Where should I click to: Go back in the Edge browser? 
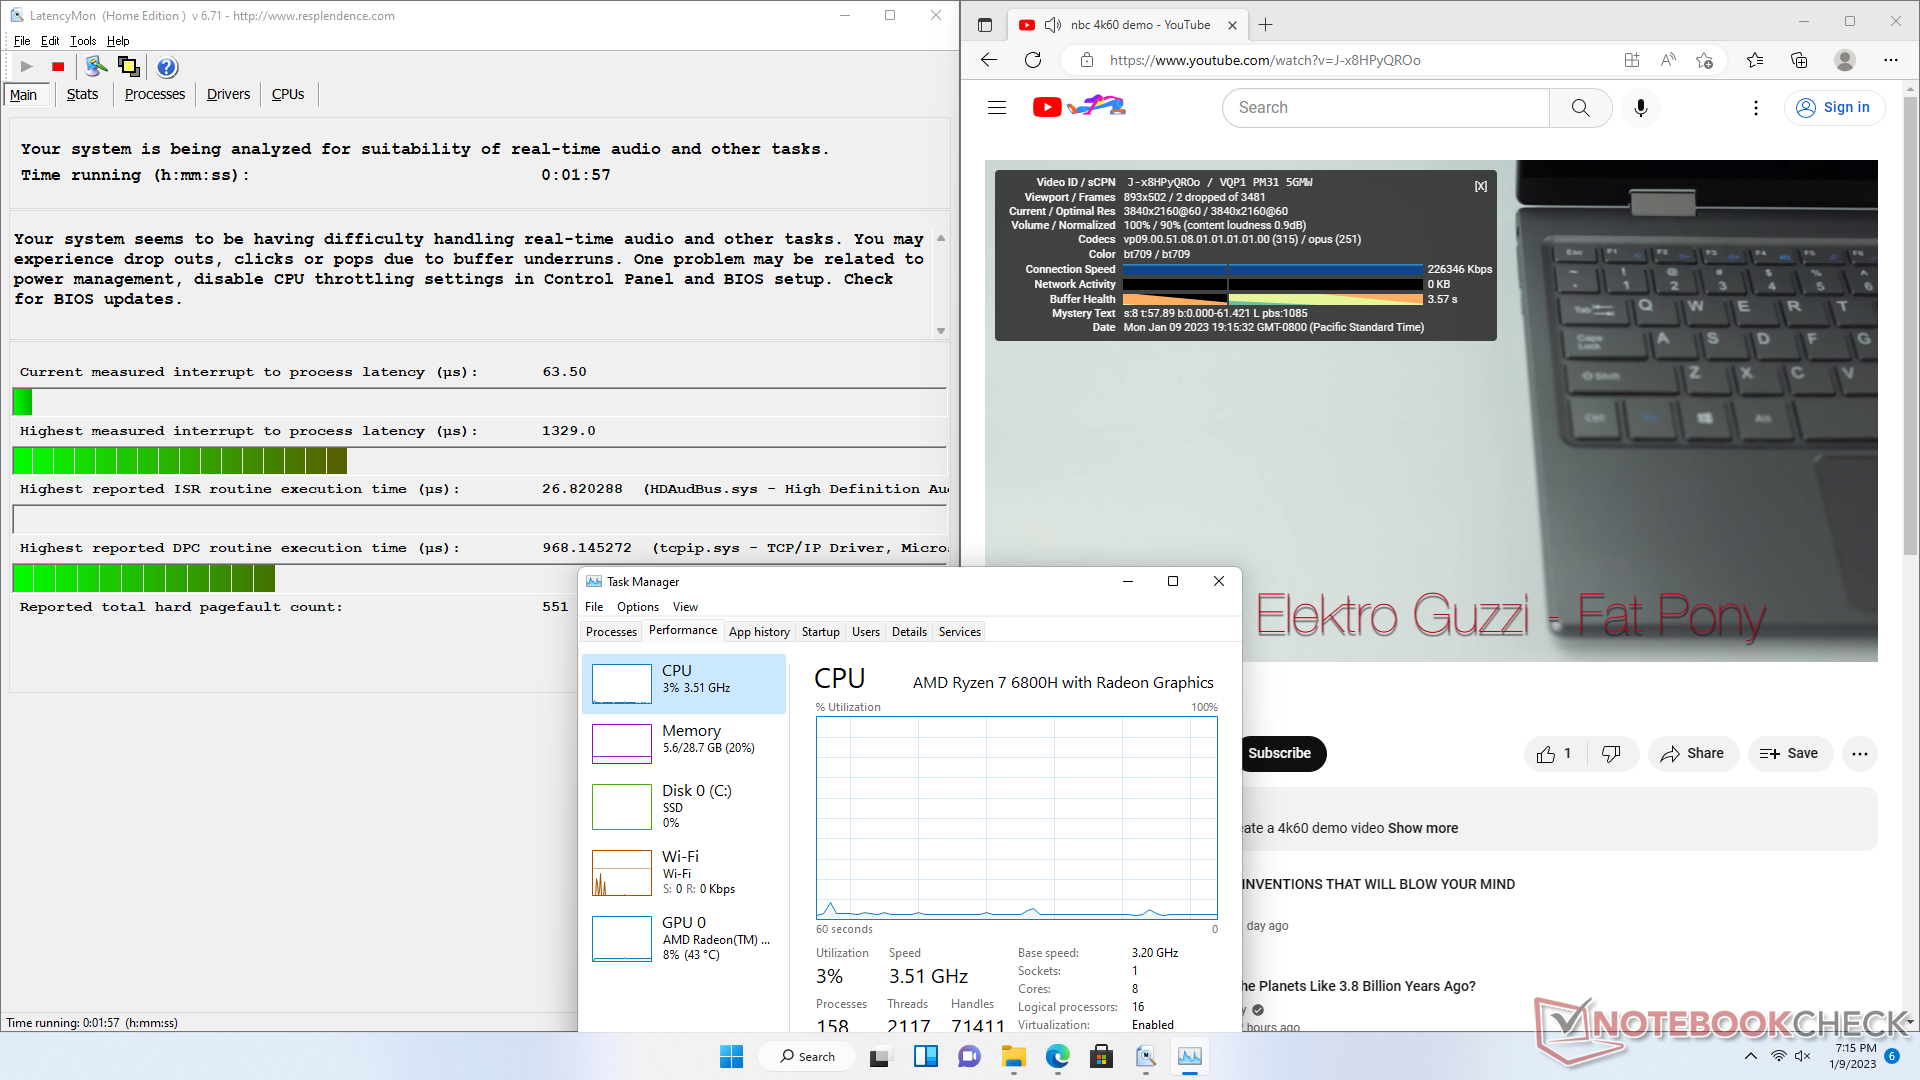[989, 60]
